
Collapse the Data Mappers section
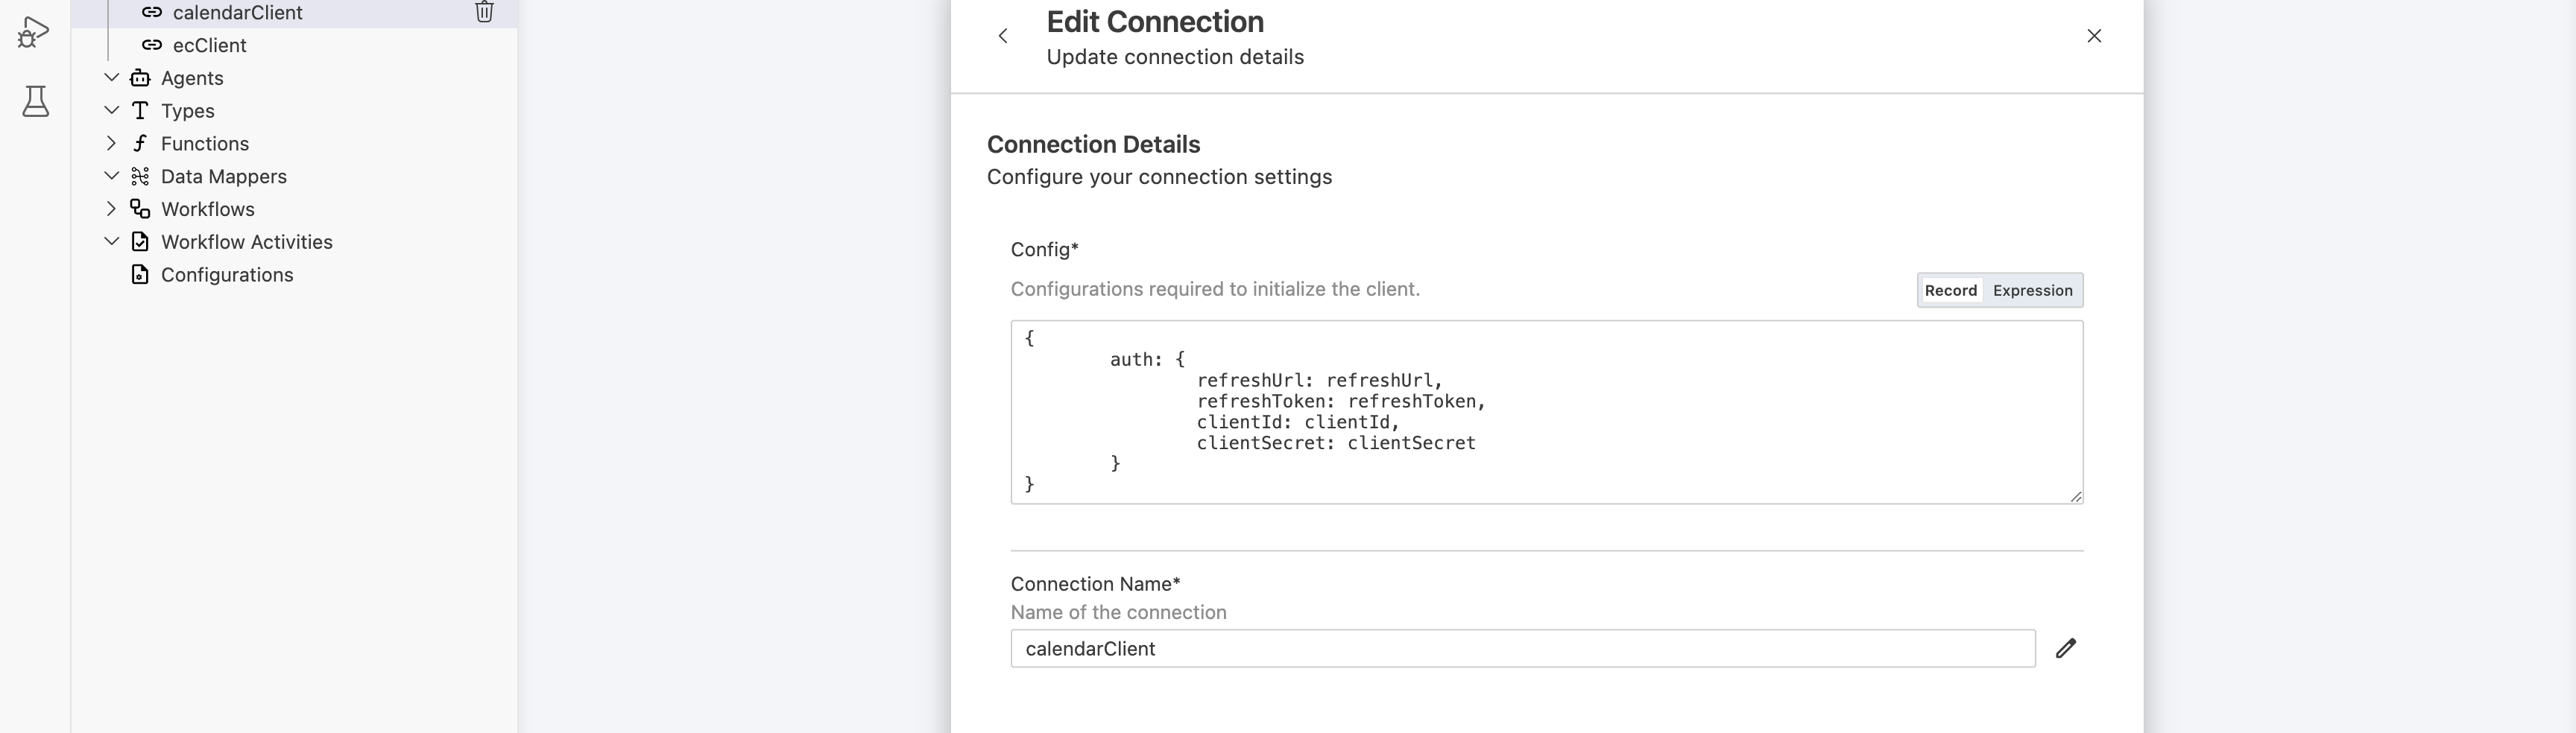[x=112, y=176]
